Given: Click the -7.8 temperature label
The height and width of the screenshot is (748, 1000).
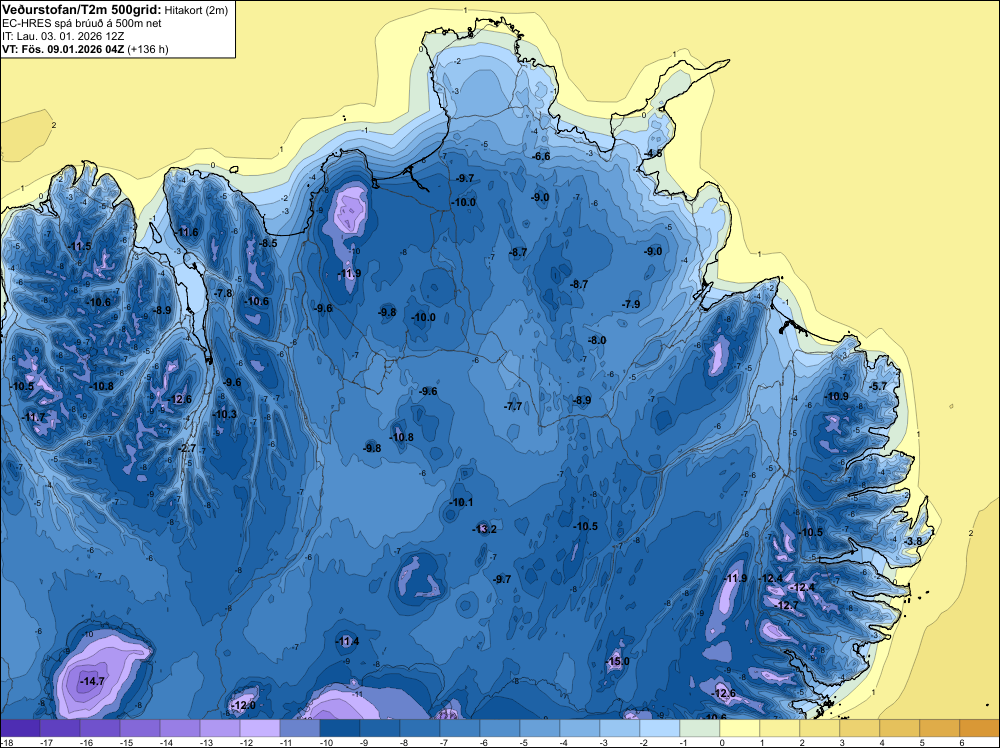Looking at the screenshot, I should coord(223,293).
